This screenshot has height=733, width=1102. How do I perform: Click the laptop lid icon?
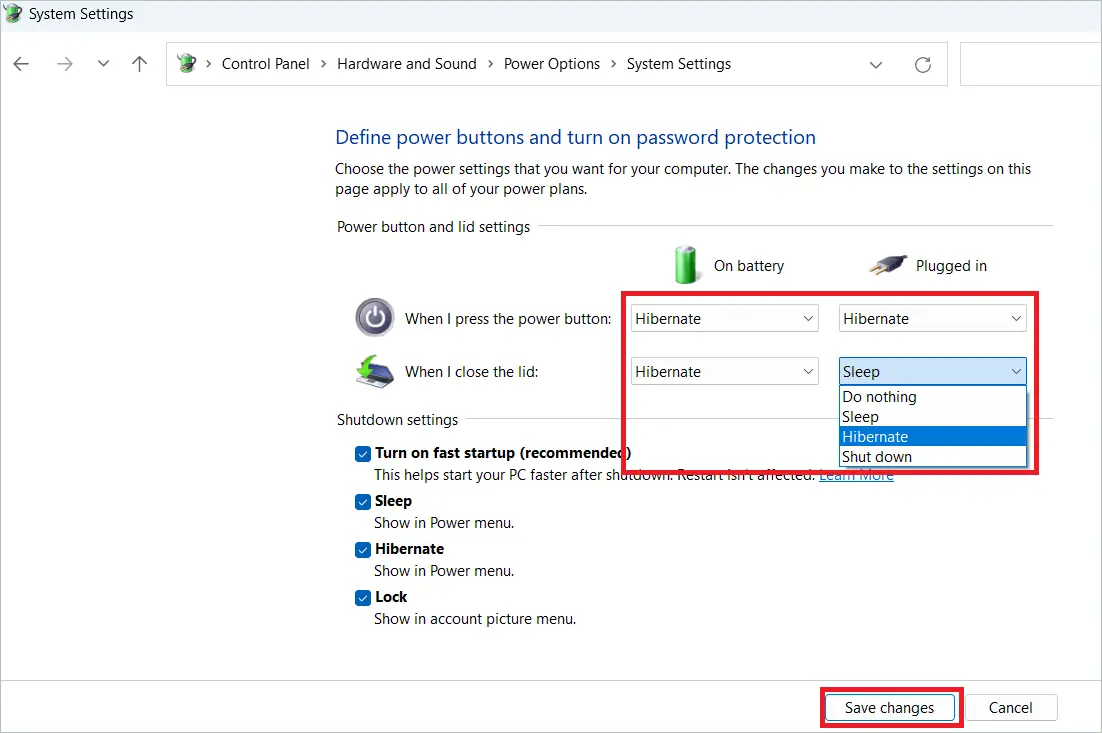click(375, 369)
